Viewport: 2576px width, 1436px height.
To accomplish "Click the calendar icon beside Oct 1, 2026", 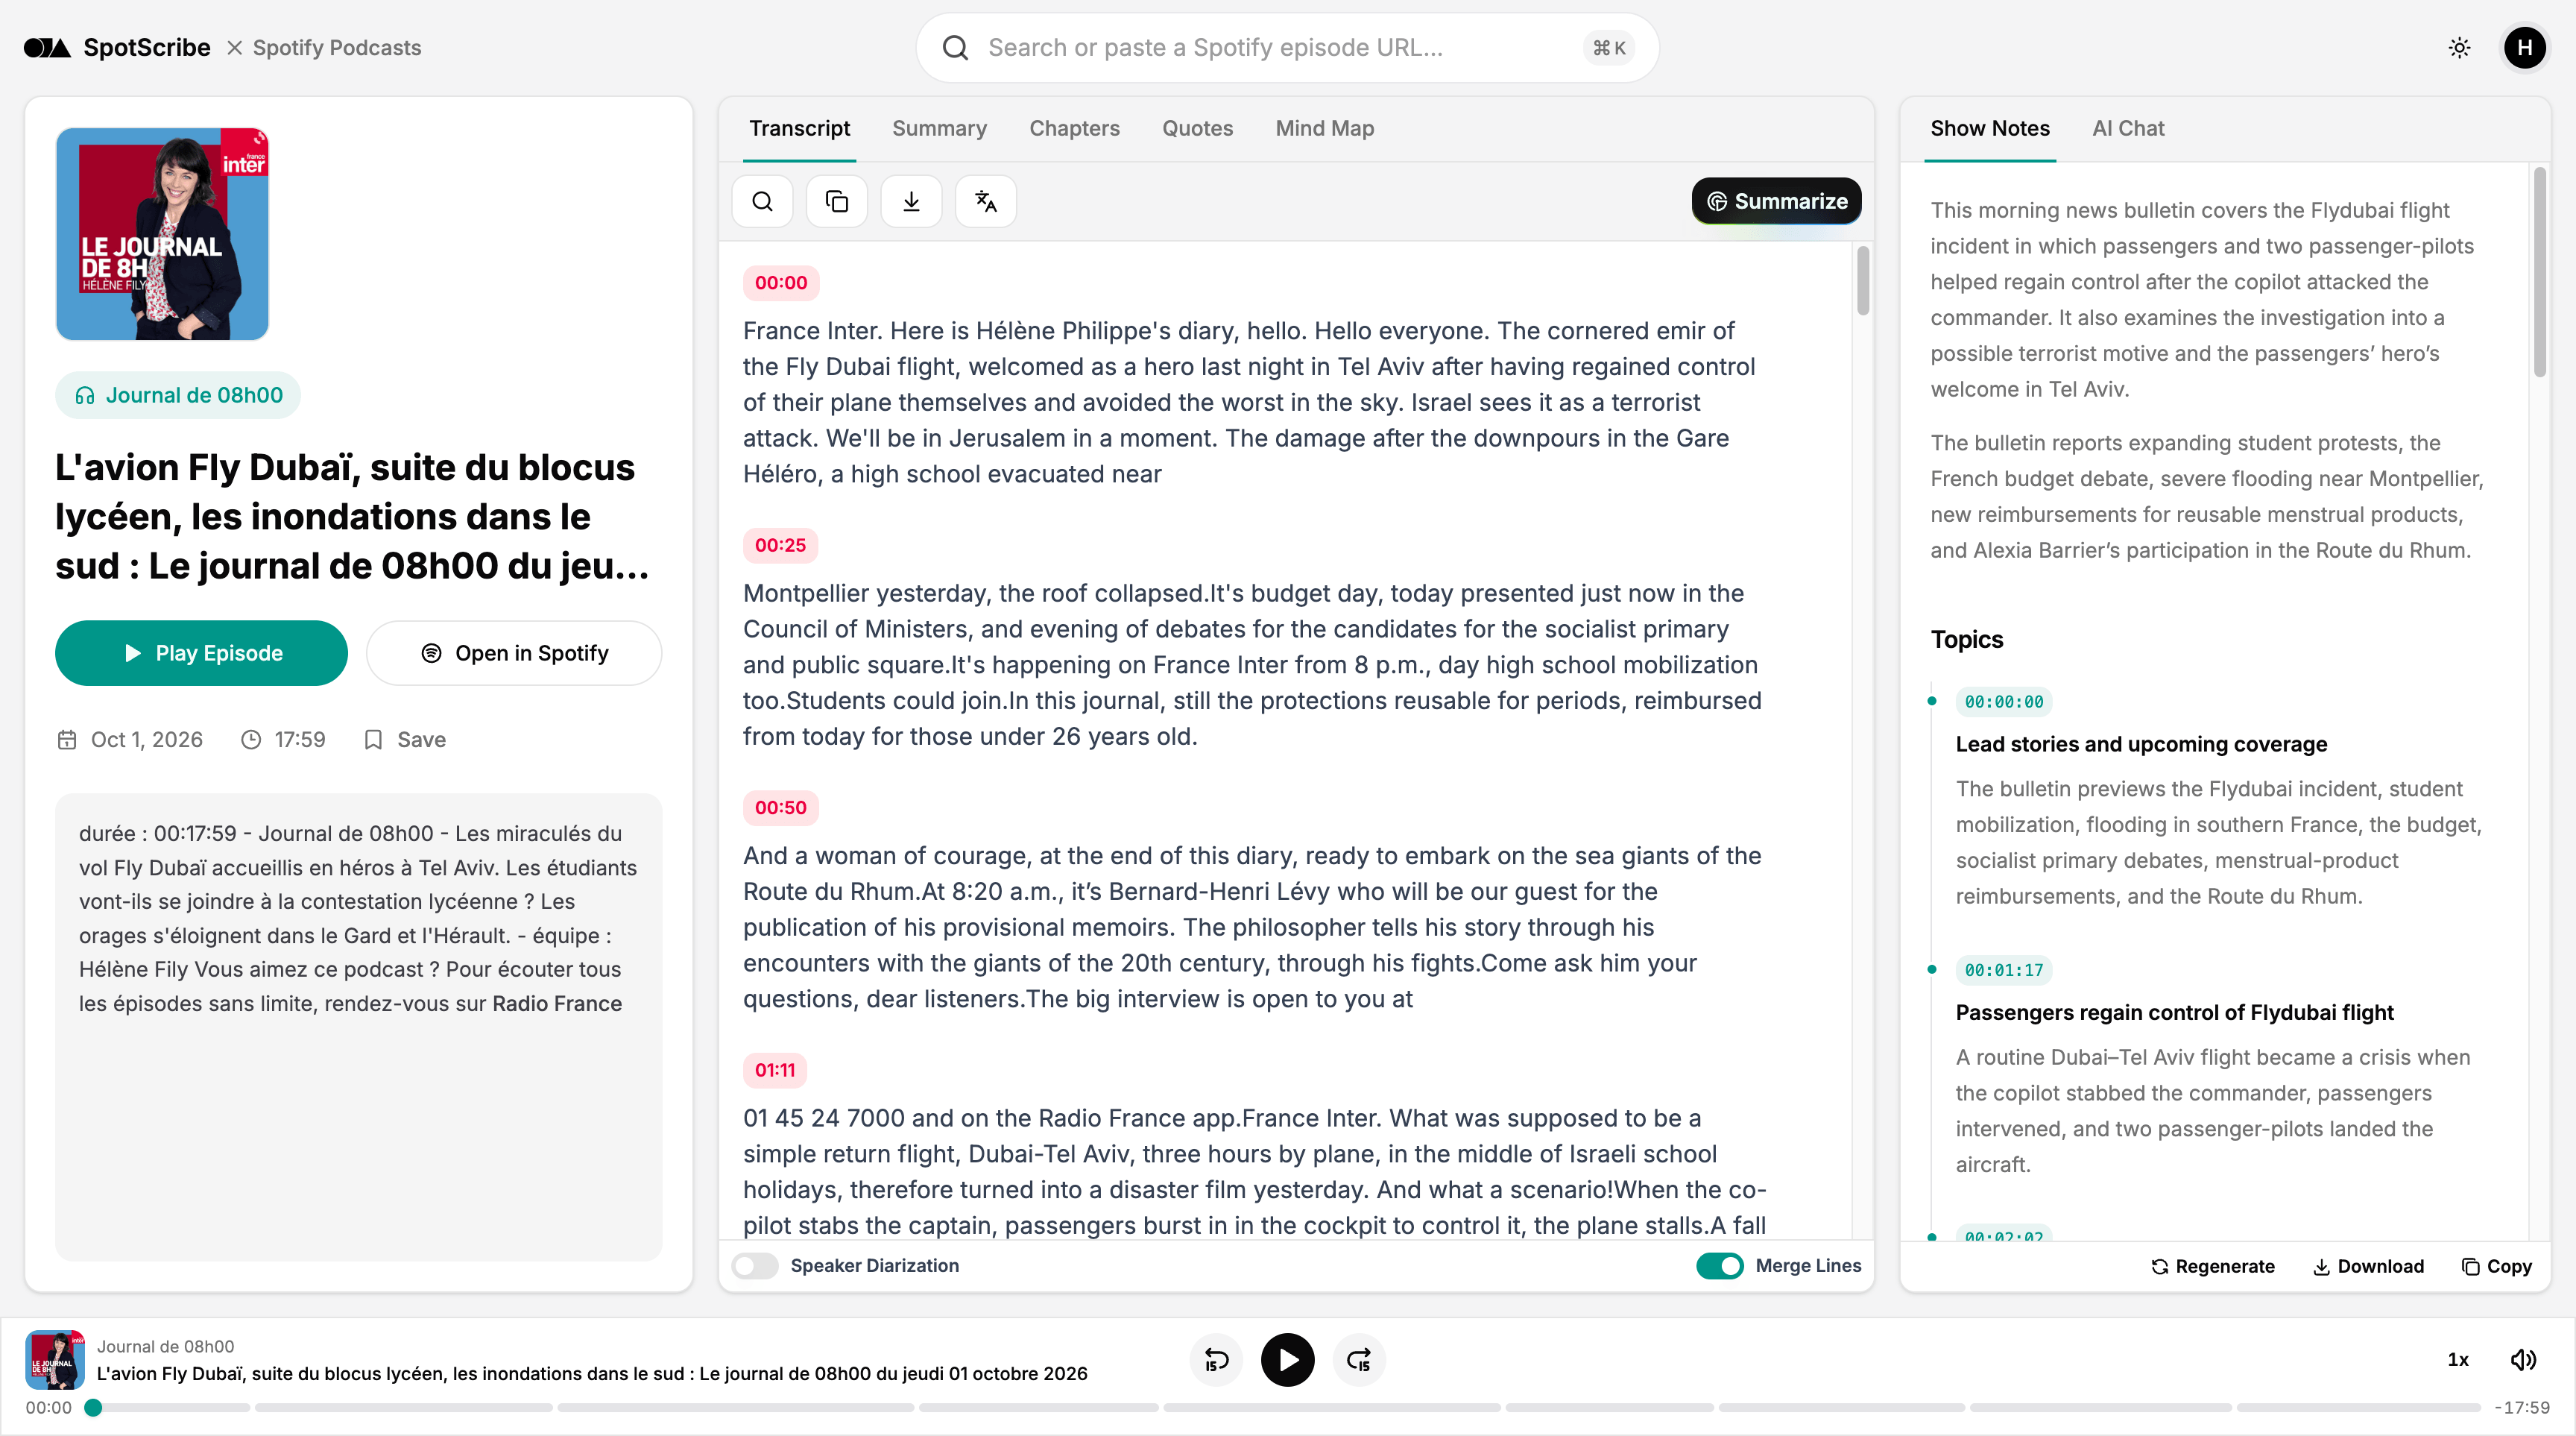I will click(67, 740).
